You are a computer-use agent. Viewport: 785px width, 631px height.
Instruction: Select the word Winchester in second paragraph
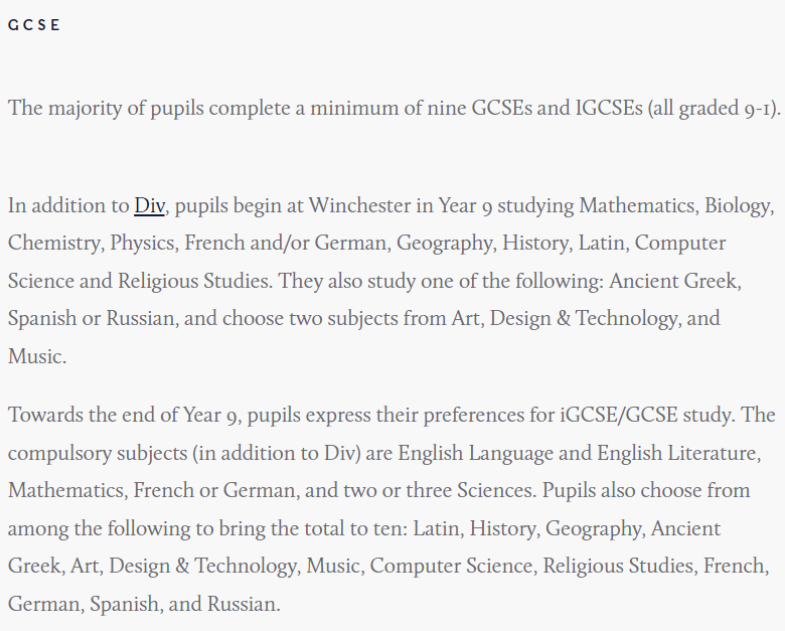point(358,205)
